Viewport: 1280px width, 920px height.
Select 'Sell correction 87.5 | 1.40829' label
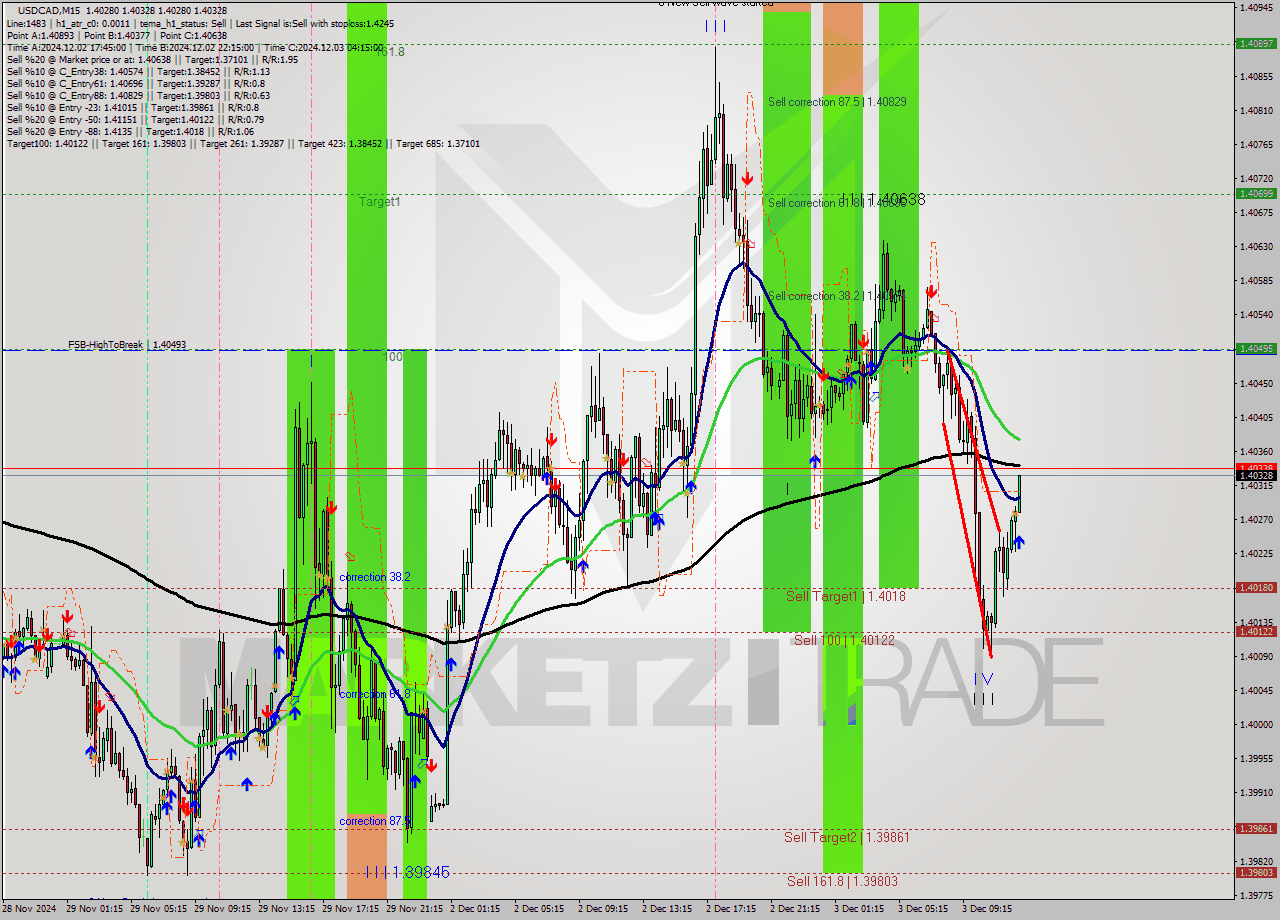point(837,102)
